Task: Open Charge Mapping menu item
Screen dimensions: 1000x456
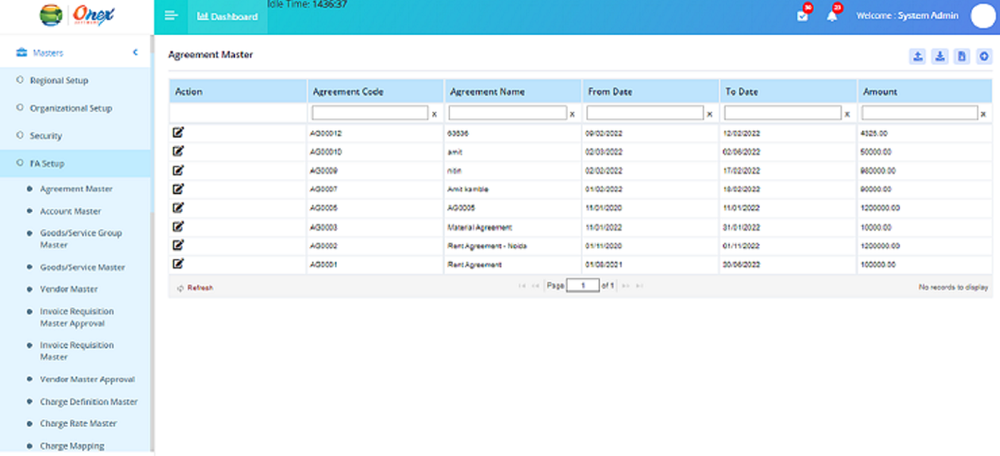Action: pyautogui.click(x=72, y=446)
